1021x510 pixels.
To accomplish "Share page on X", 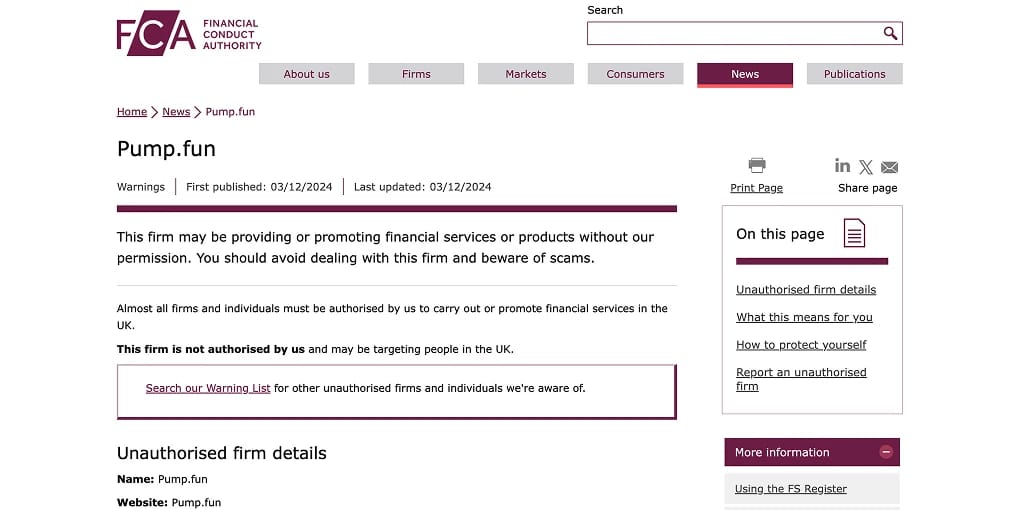I will pos(865,167).
